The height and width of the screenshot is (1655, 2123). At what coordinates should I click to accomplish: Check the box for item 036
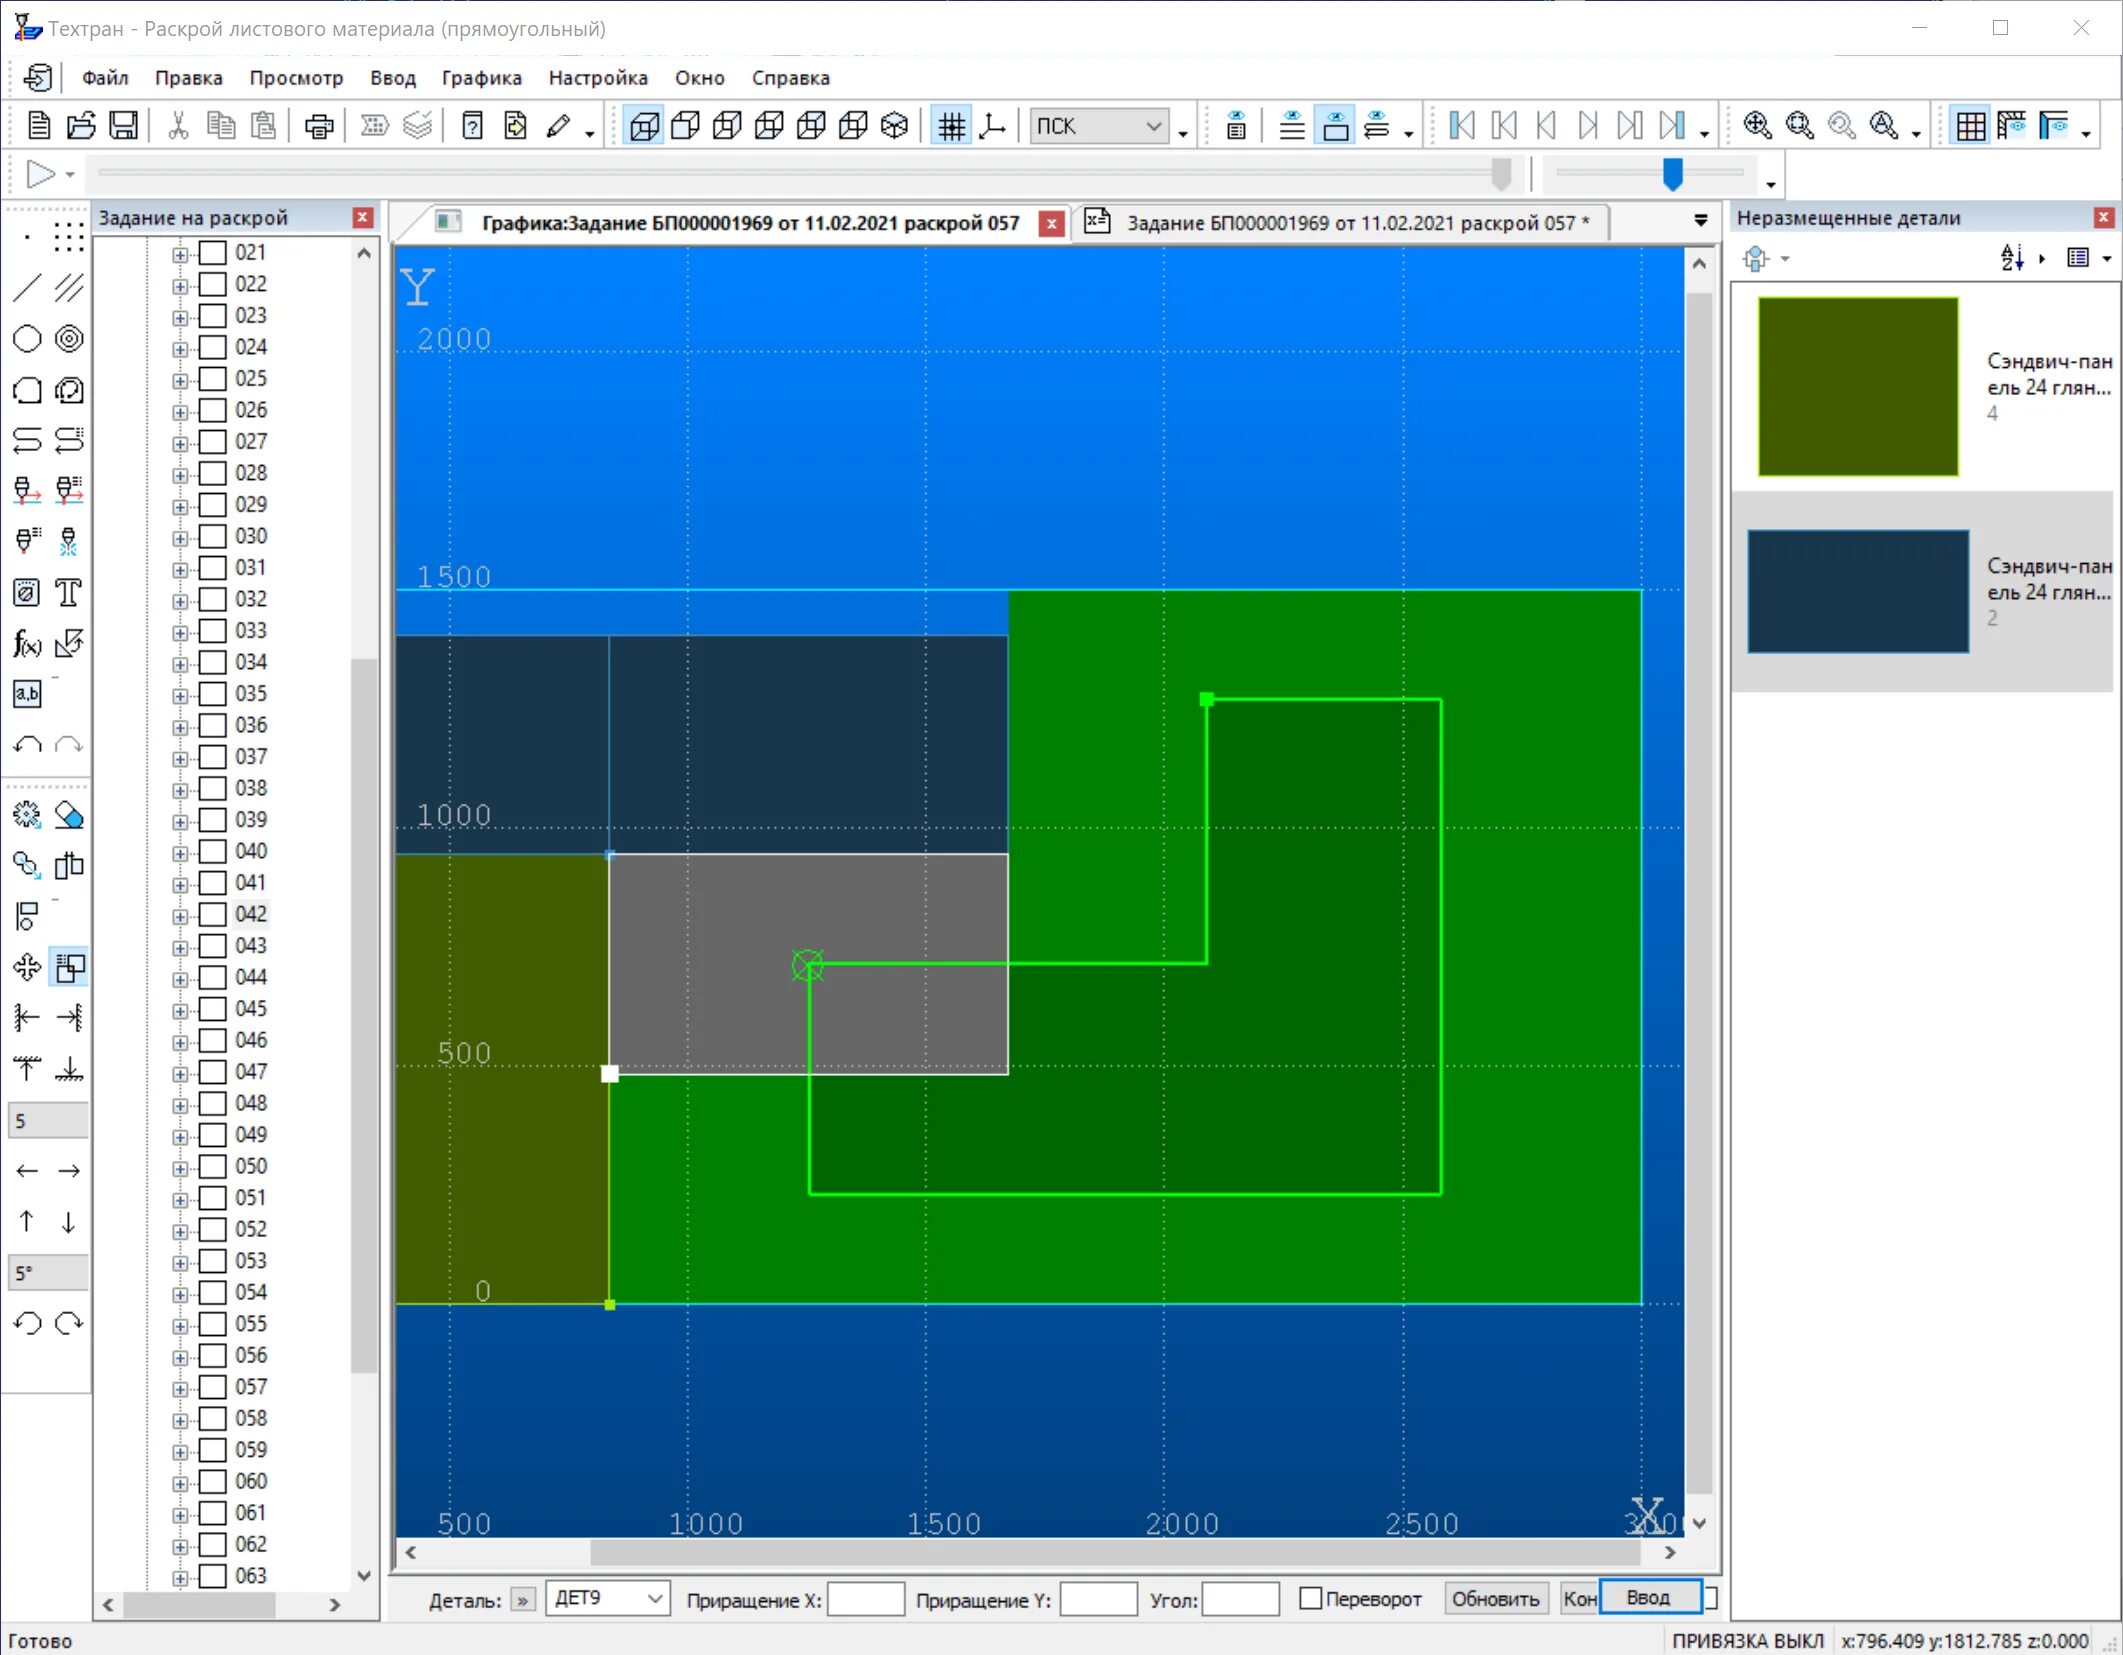[x=212, y=725]
